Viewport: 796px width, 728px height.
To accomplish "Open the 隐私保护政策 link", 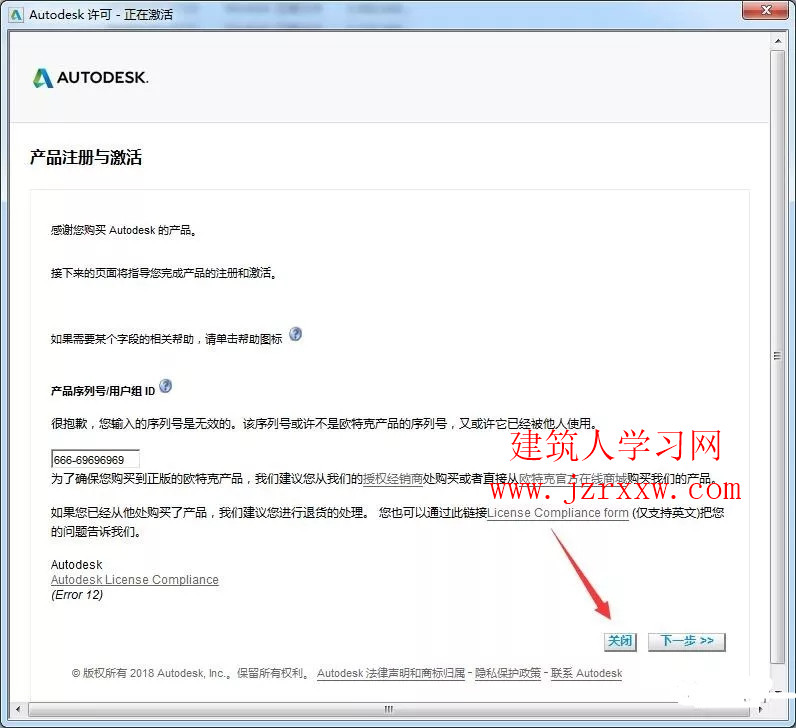I will pos(508,673).
